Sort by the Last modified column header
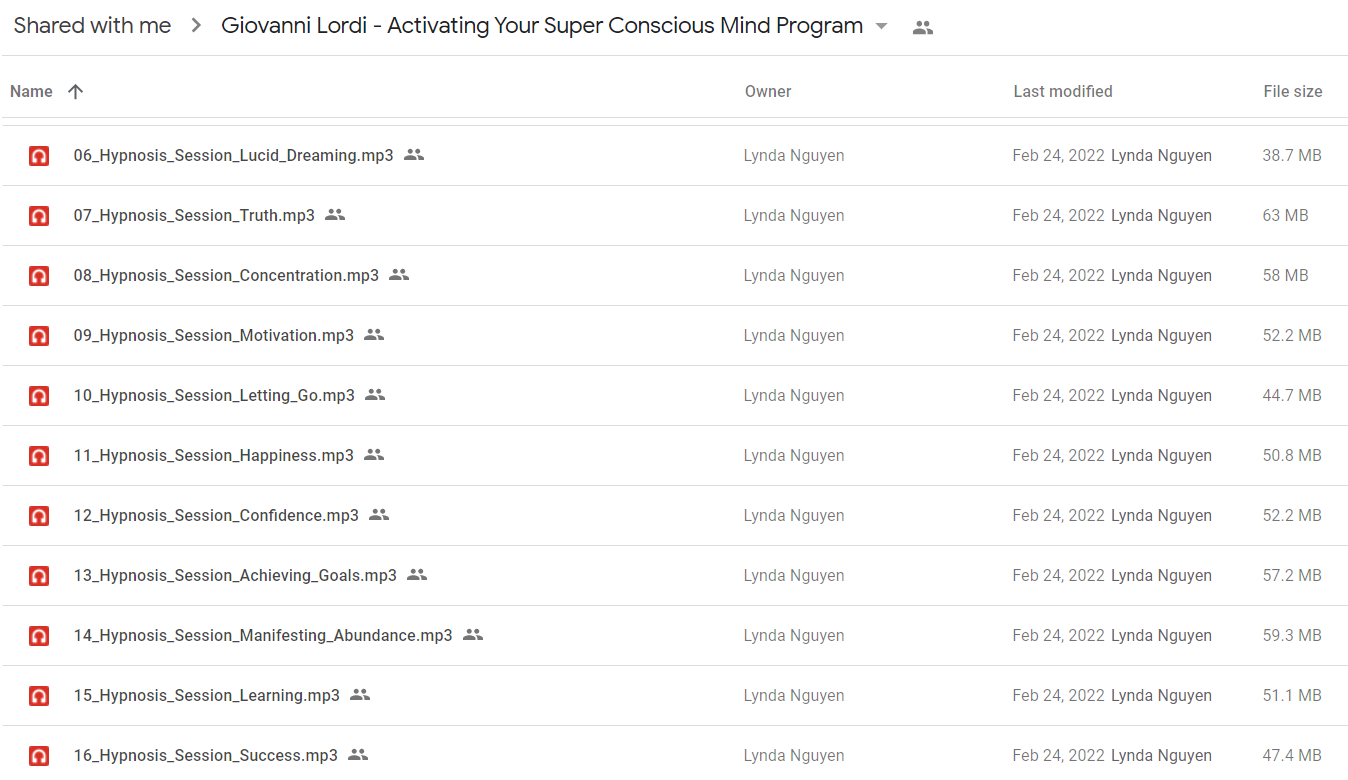The height and width of the screenshot is (780, 1348). tap(1063, 91)
